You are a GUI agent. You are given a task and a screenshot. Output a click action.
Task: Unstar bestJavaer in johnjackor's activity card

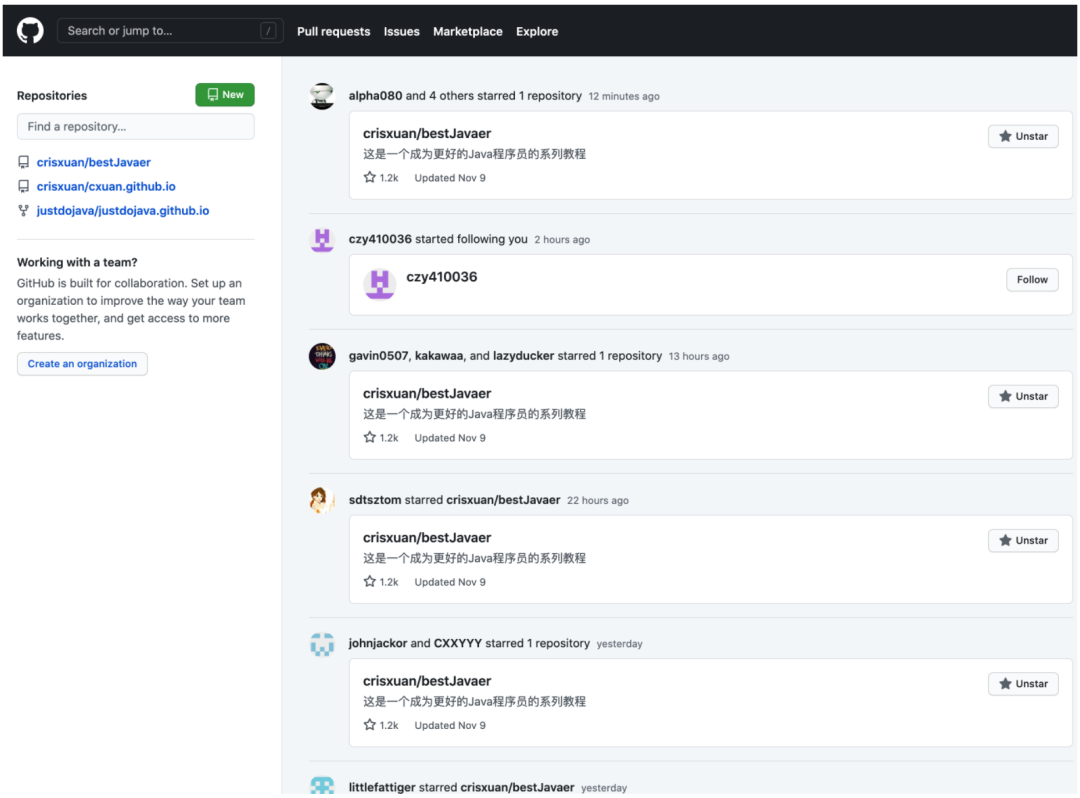click(1023, 684)
